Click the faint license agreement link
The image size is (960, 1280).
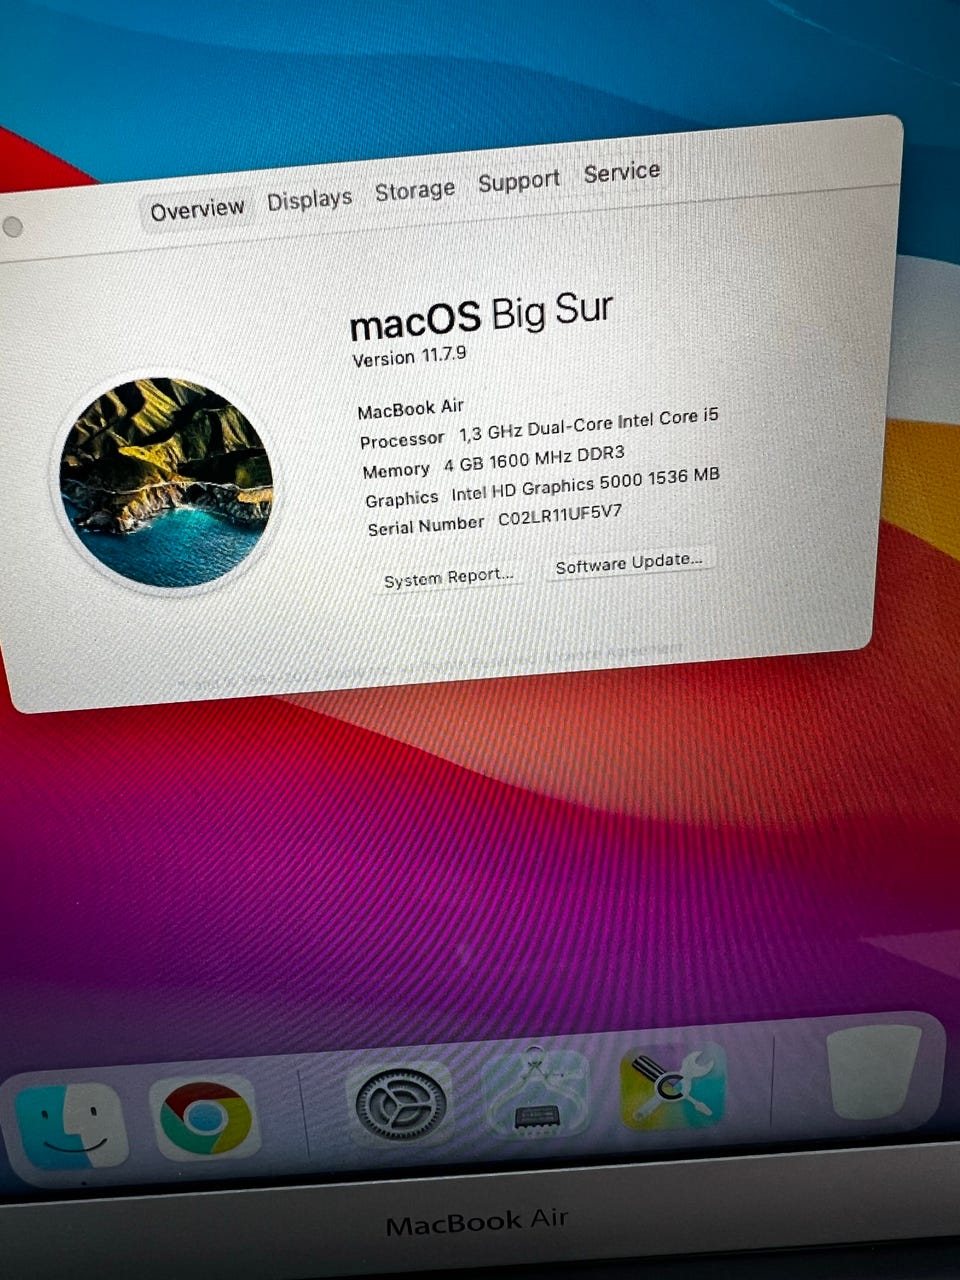[x=614, y=654]
